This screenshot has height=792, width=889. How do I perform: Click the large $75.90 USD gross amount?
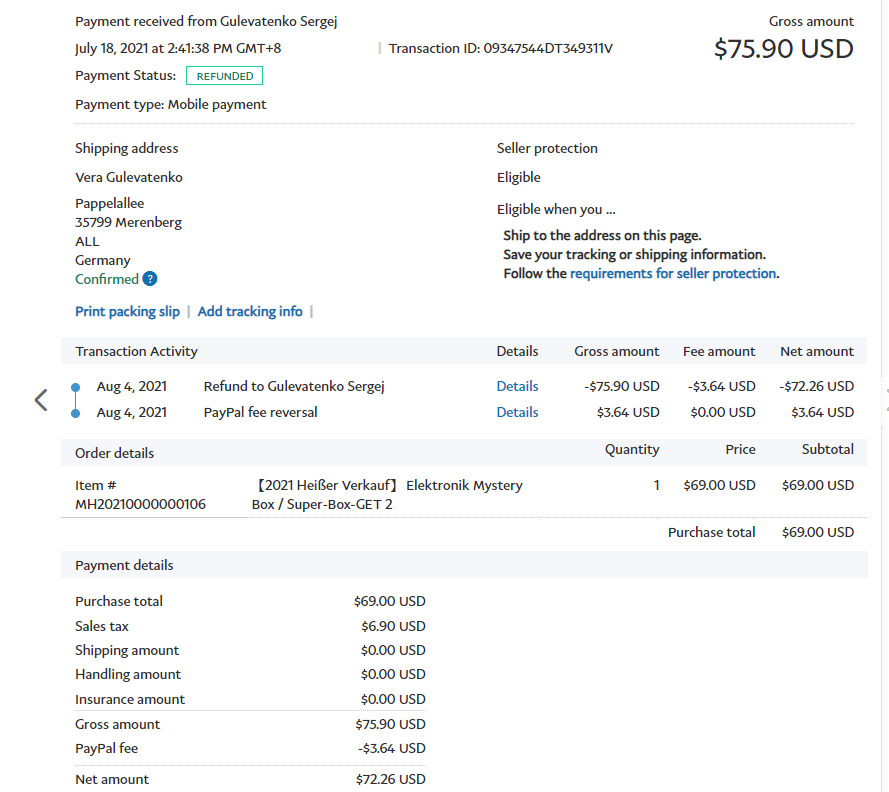[x=783, y=48]
